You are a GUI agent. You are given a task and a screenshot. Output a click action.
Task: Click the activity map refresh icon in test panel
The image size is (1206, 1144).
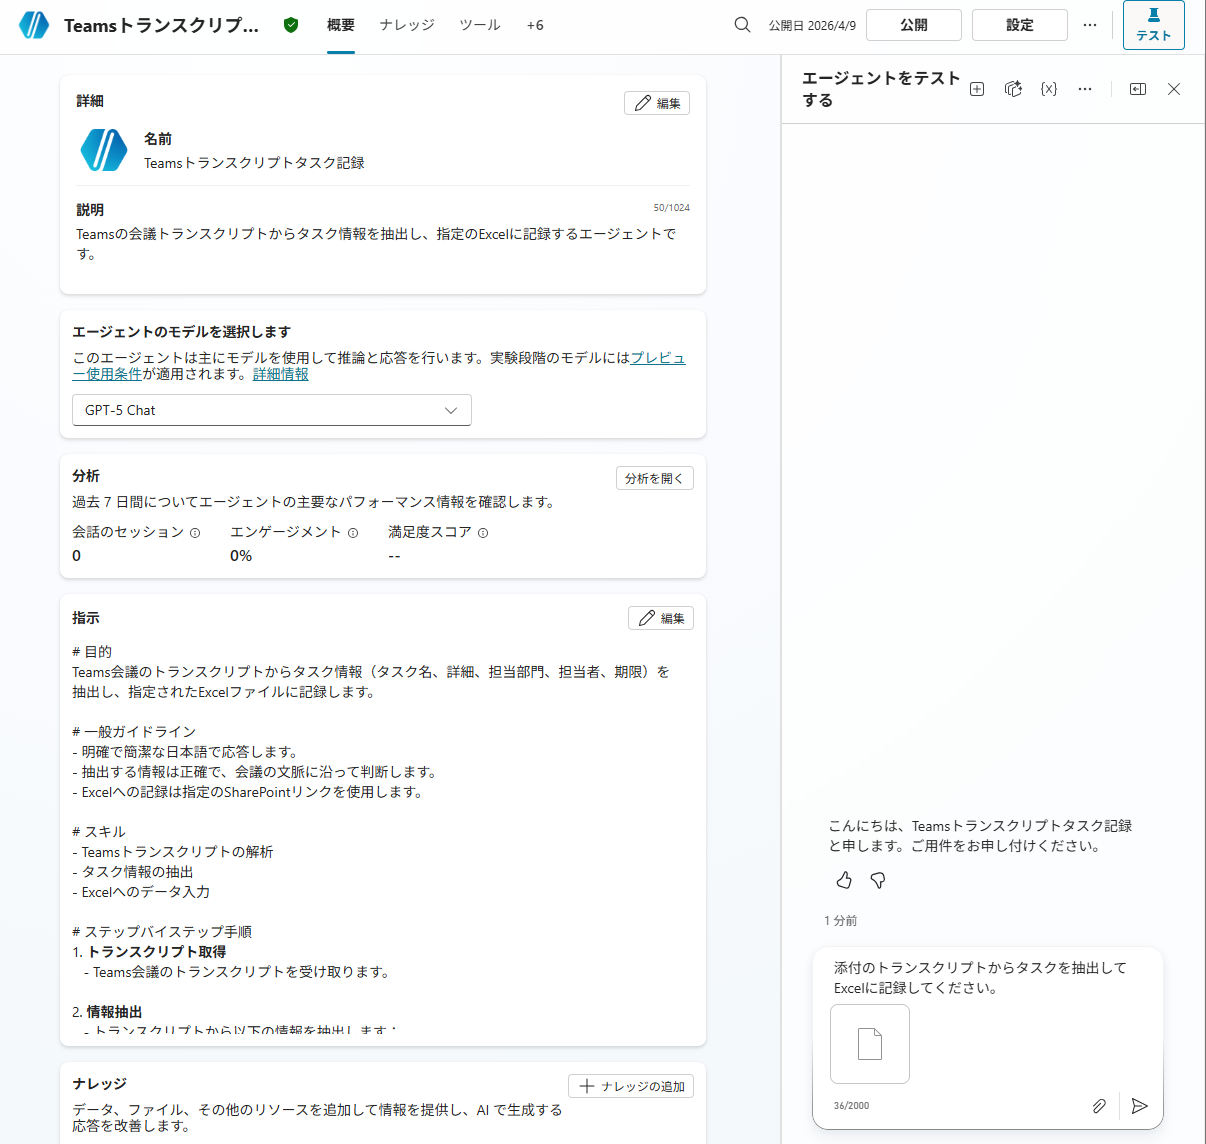tap(1013, 89)
